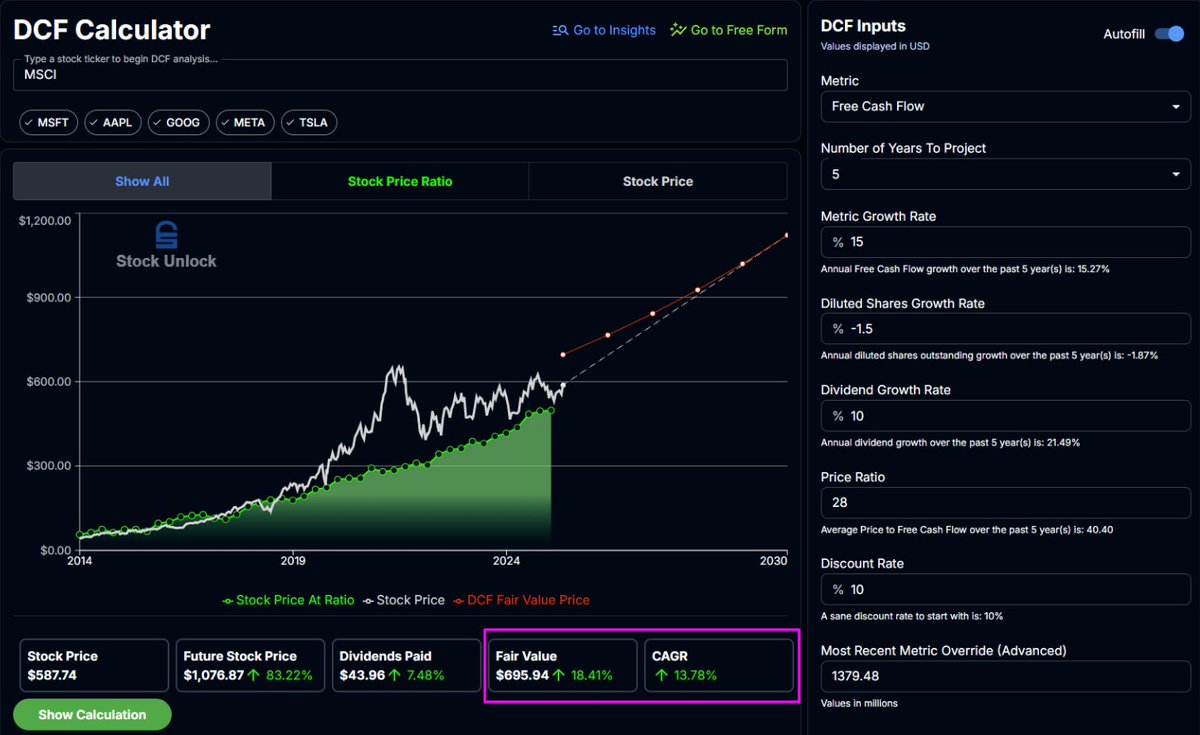The width and height of the screenshot is (1200, 735).
Task: Click the DCF Inputs heading
Action: 863,26
